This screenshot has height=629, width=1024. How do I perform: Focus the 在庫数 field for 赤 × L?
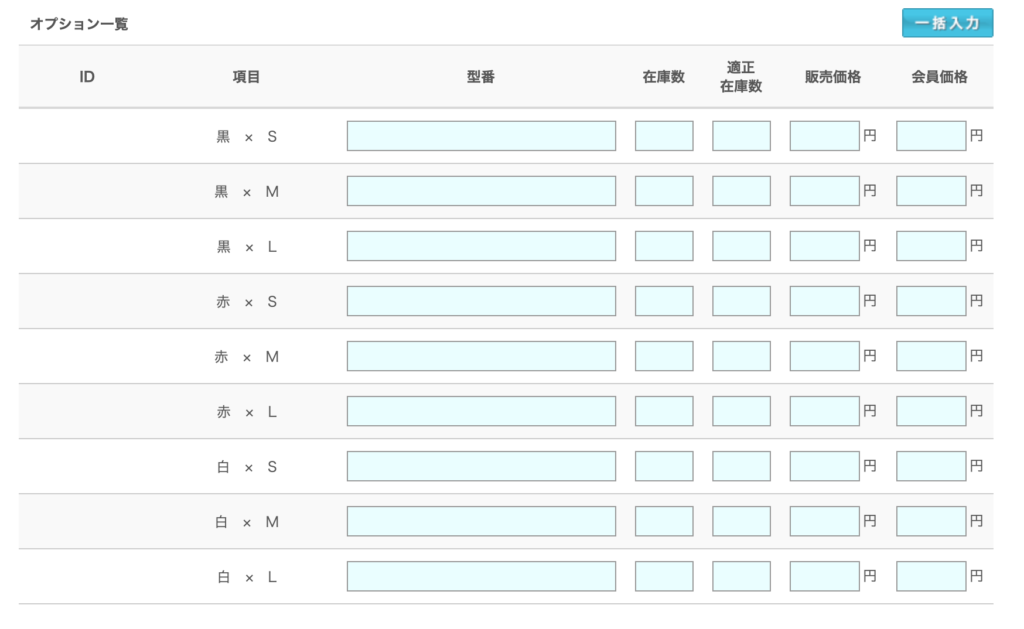[664, 411]
